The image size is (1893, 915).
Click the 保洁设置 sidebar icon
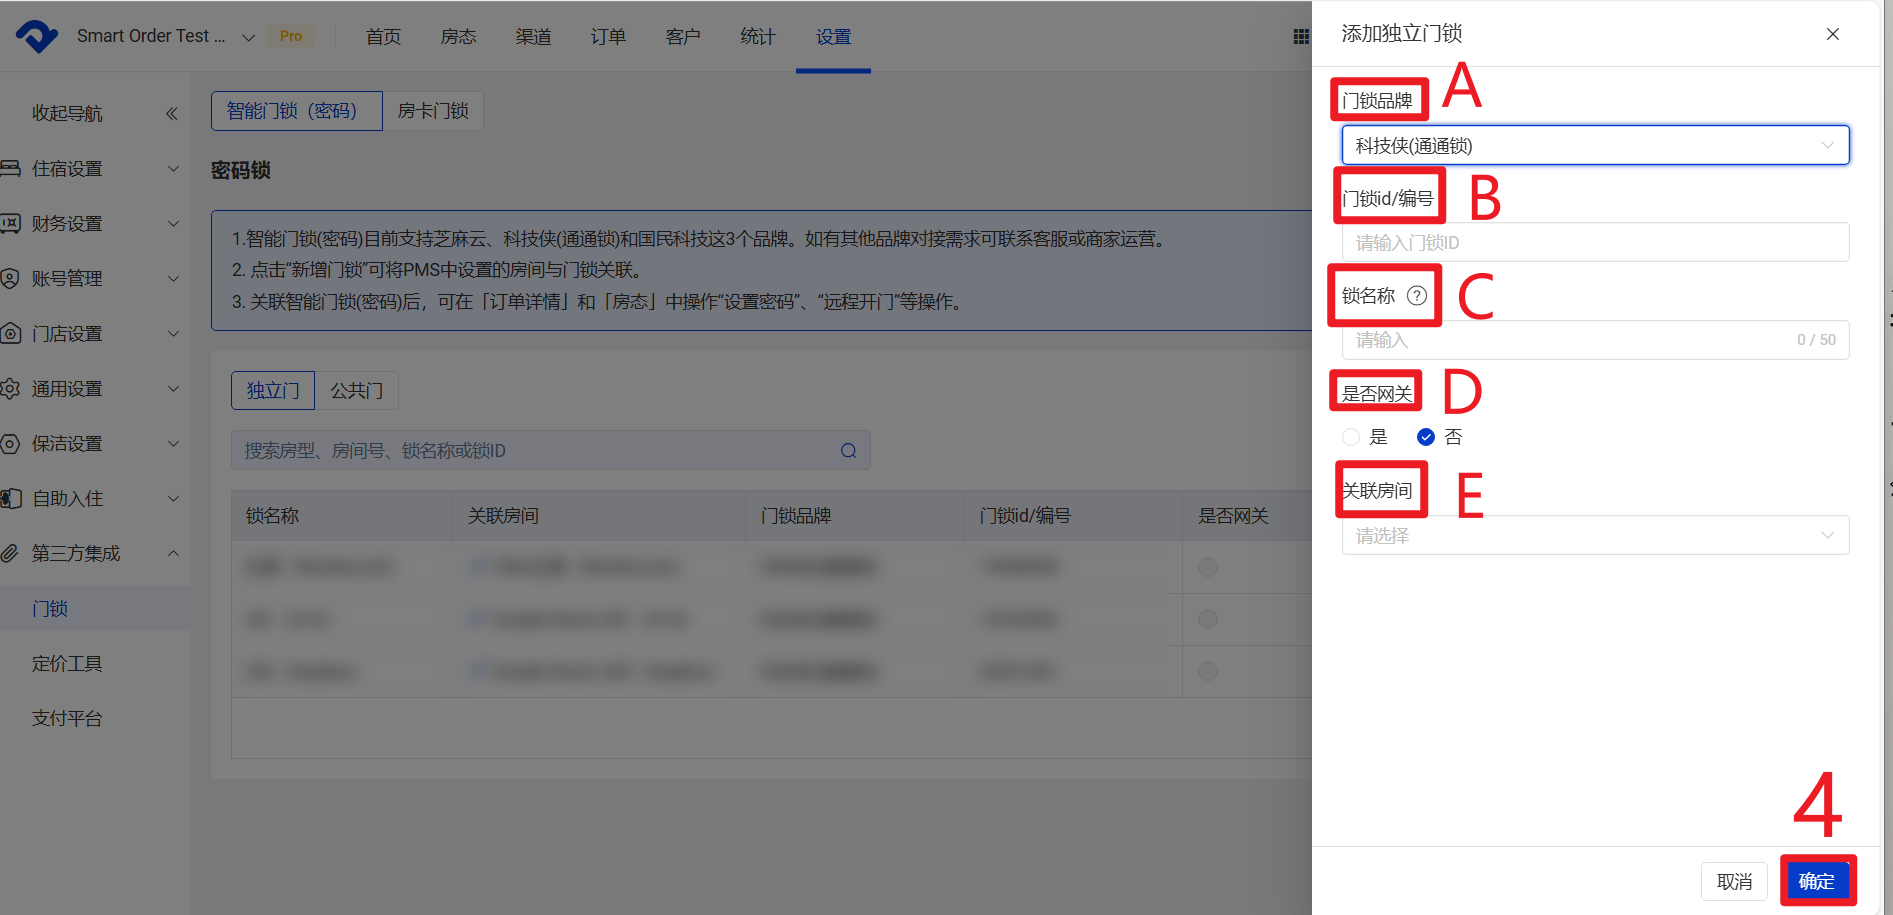click(x=11, y=443)
